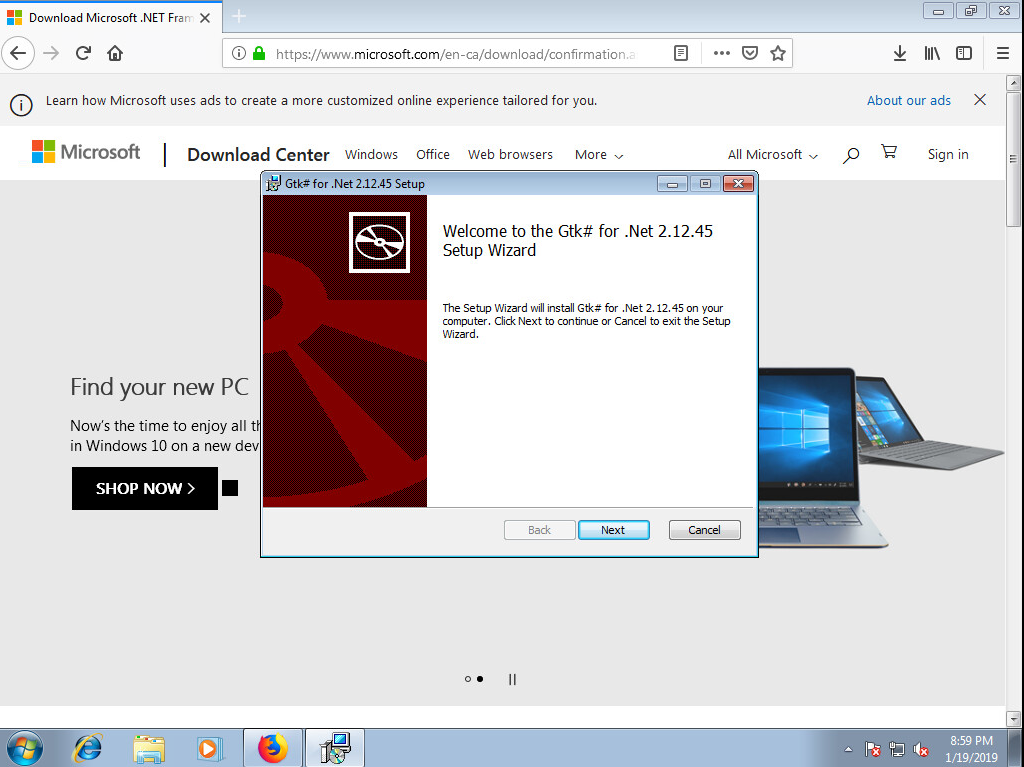Image resolution: width=1024 pixels, height=767 pixels.
Task: Click the muted volume tray icon
Action: click(x=921, y=749)
